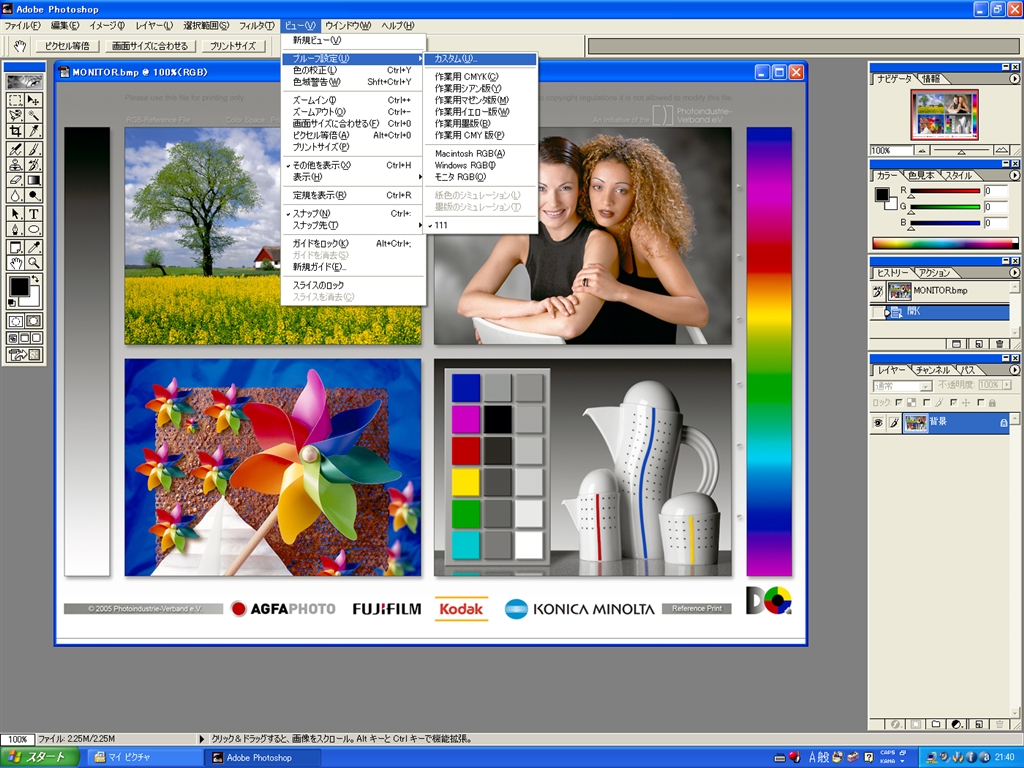Image resolution: width=1024 pixels, height=768 pixels.
Task: Select the Eraser tool
Action: 15,180
